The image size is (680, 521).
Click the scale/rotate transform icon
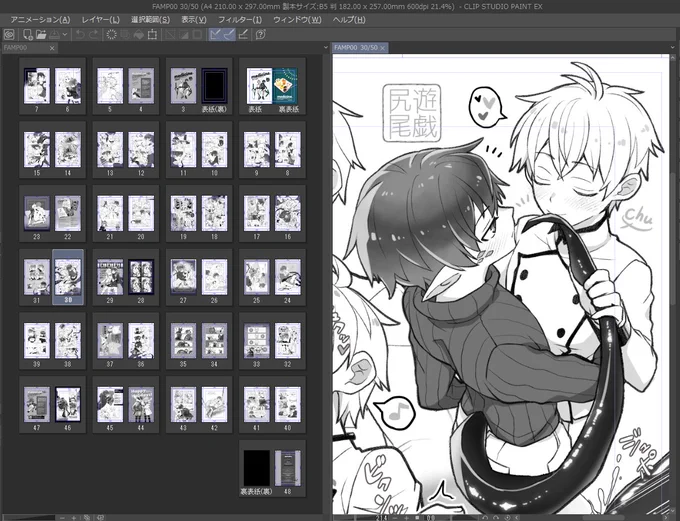pyautogui.click(x=152, y=34)
